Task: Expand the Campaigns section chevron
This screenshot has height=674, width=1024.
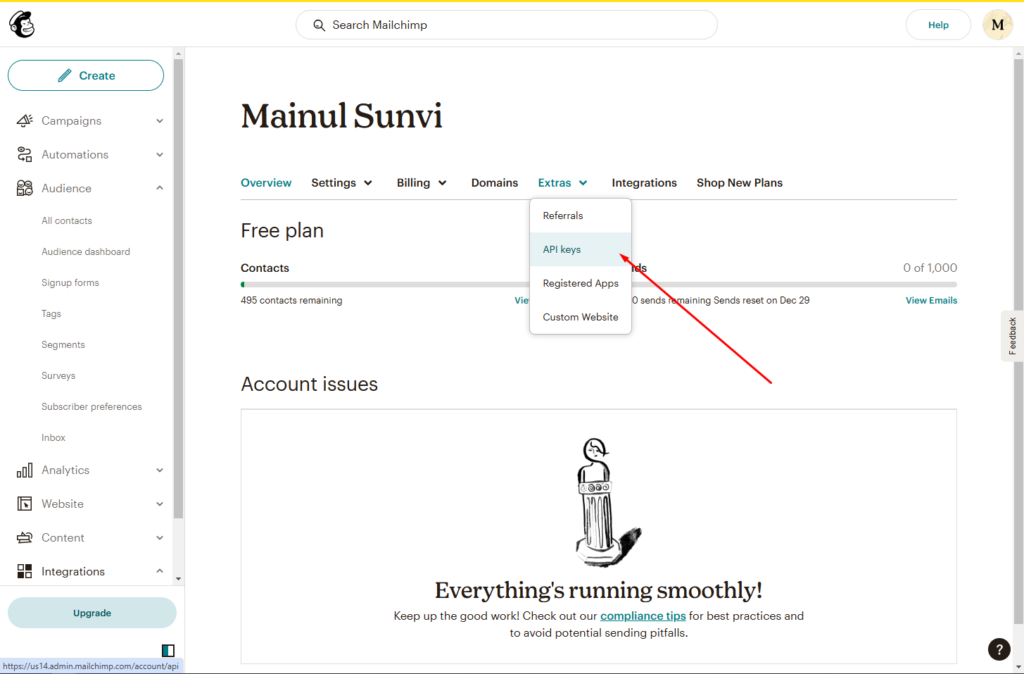Action: click(x=159, y=121)
